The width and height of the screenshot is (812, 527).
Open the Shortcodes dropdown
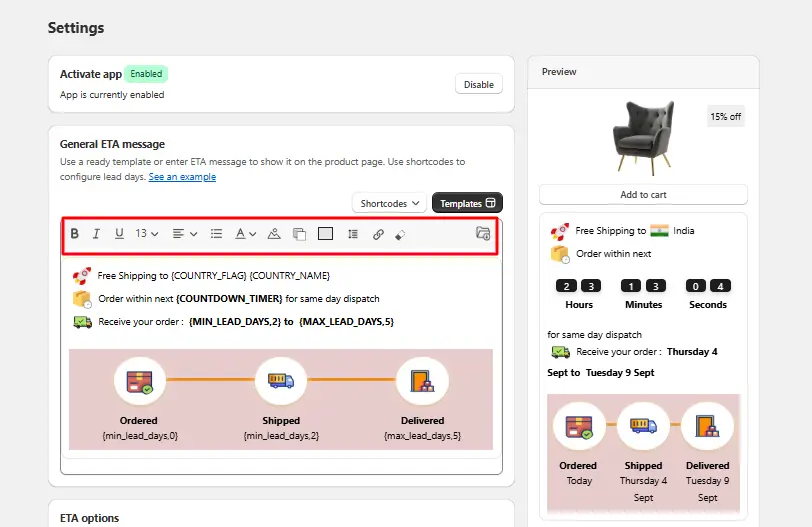point(389,203)
